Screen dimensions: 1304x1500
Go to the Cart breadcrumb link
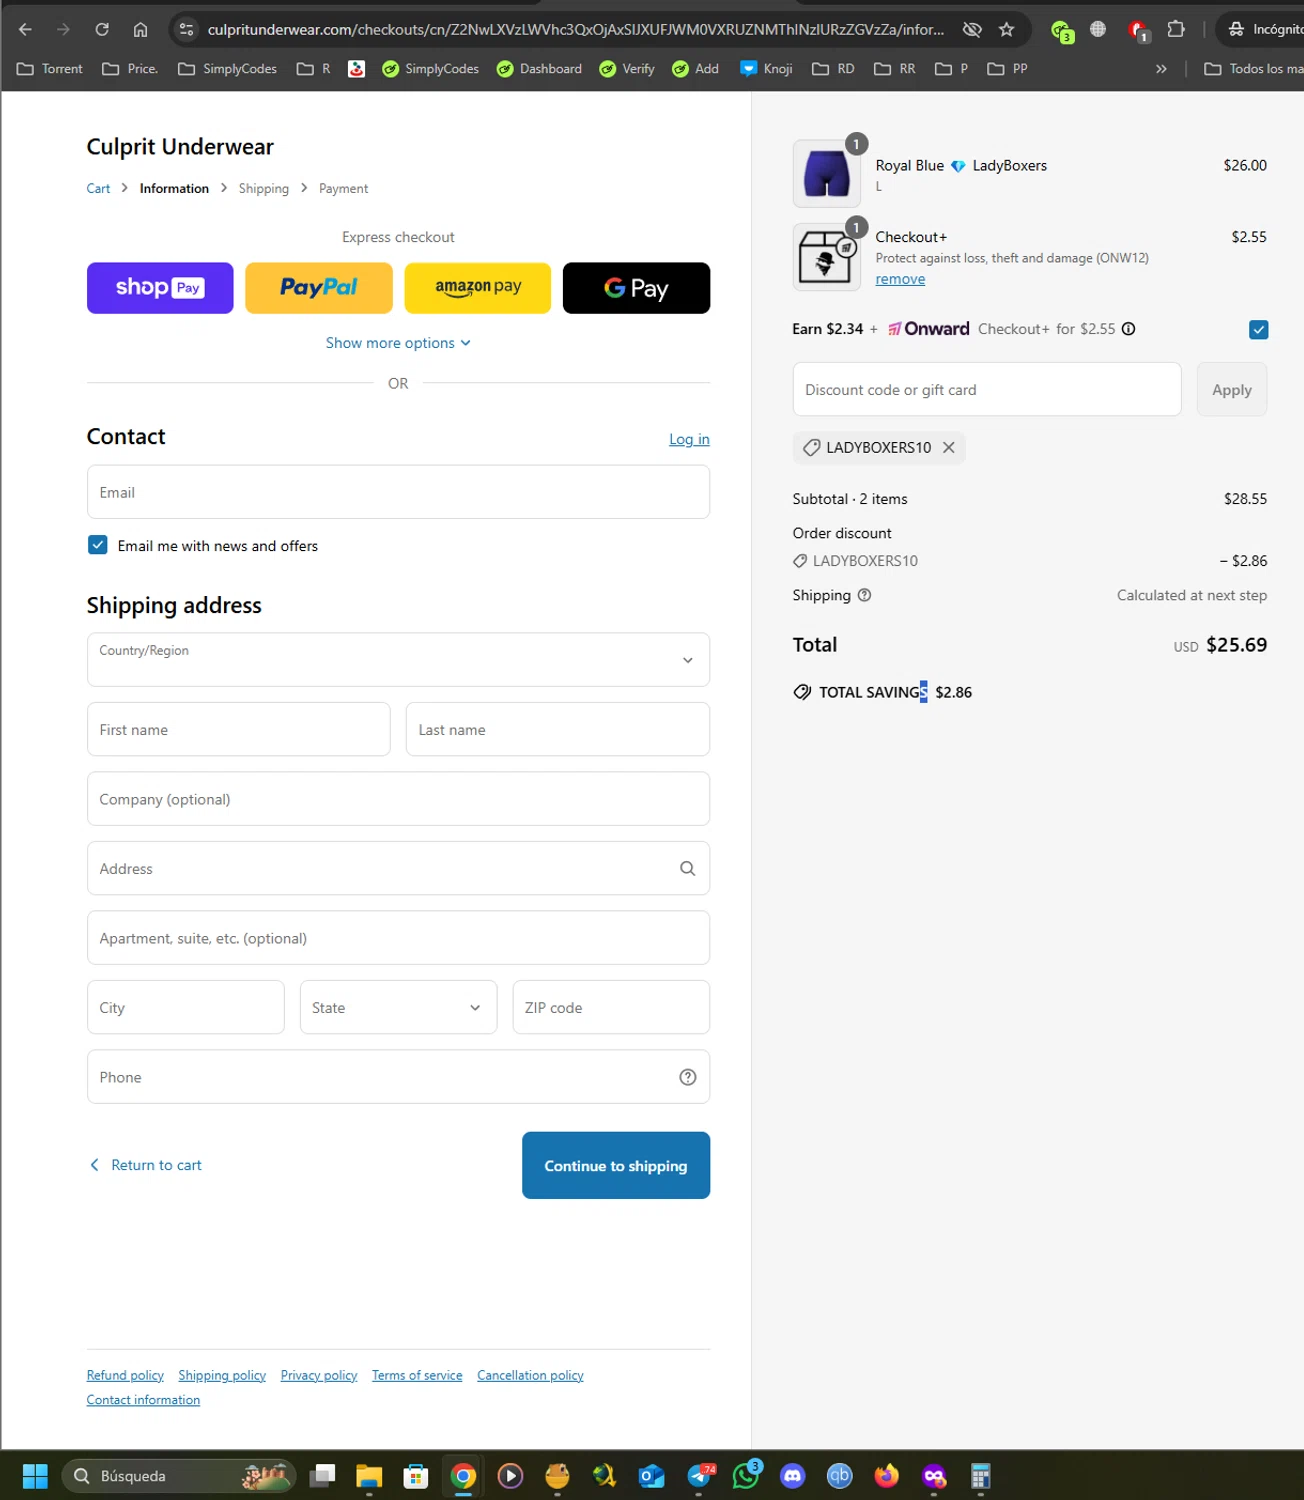[x=98, y=188]
